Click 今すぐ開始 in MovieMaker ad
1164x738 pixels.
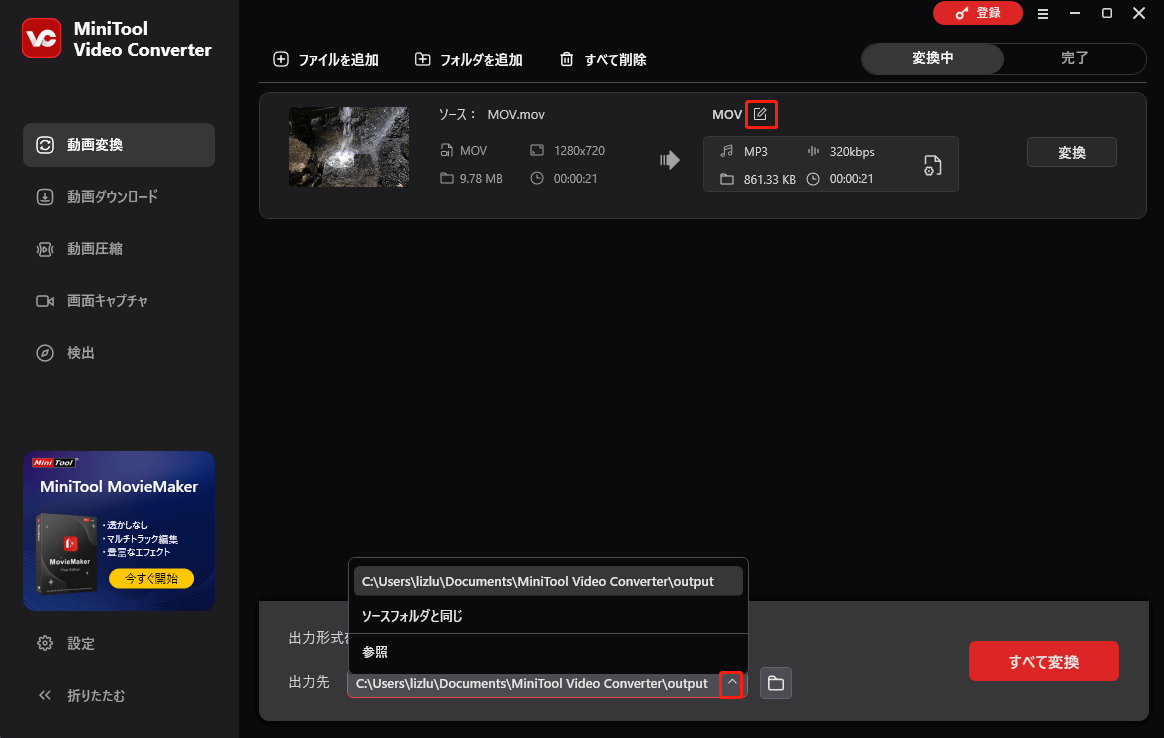pyautogui.click(x=151, y=578)
